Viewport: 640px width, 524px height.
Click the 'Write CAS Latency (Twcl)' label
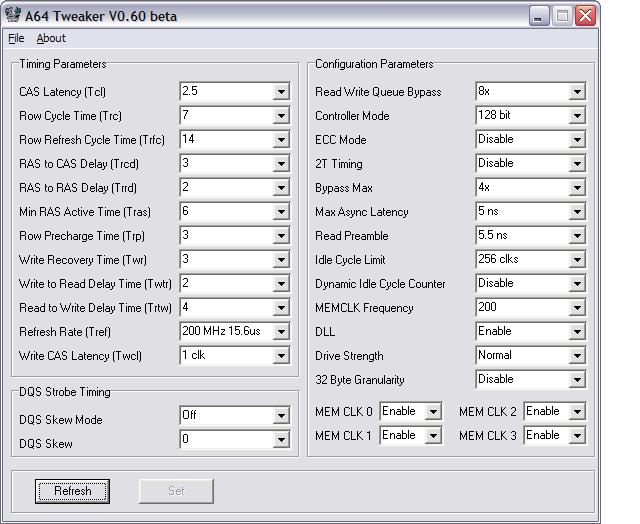coord(80,356)
